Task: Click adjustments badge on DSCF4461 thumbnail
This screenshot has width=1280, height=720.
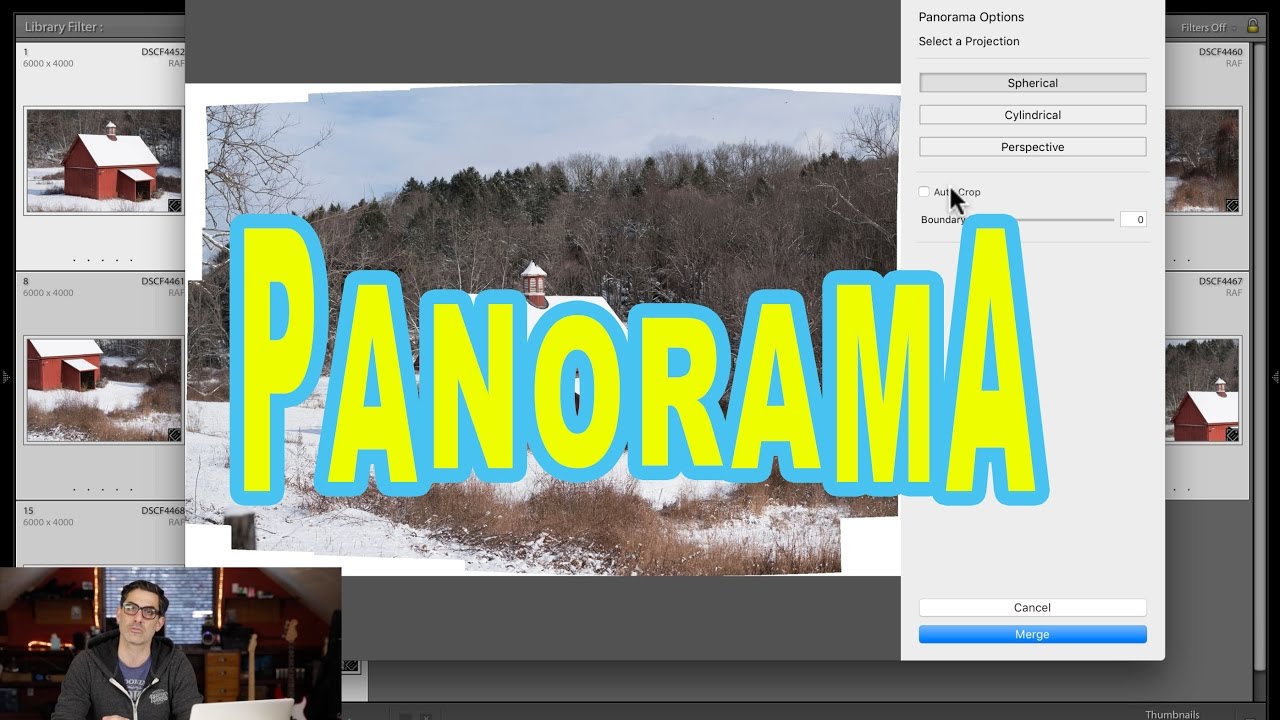Action: [175, 434]
